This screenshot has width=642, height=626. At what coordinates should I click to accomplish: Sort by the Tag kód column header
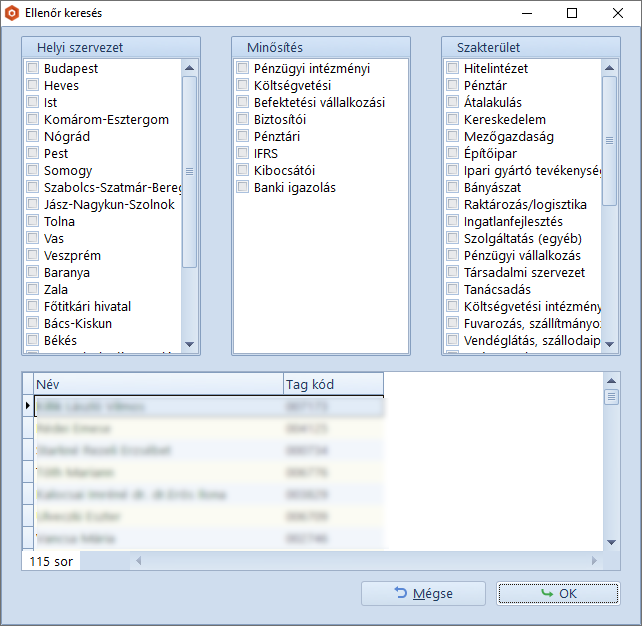coord(332,384)
